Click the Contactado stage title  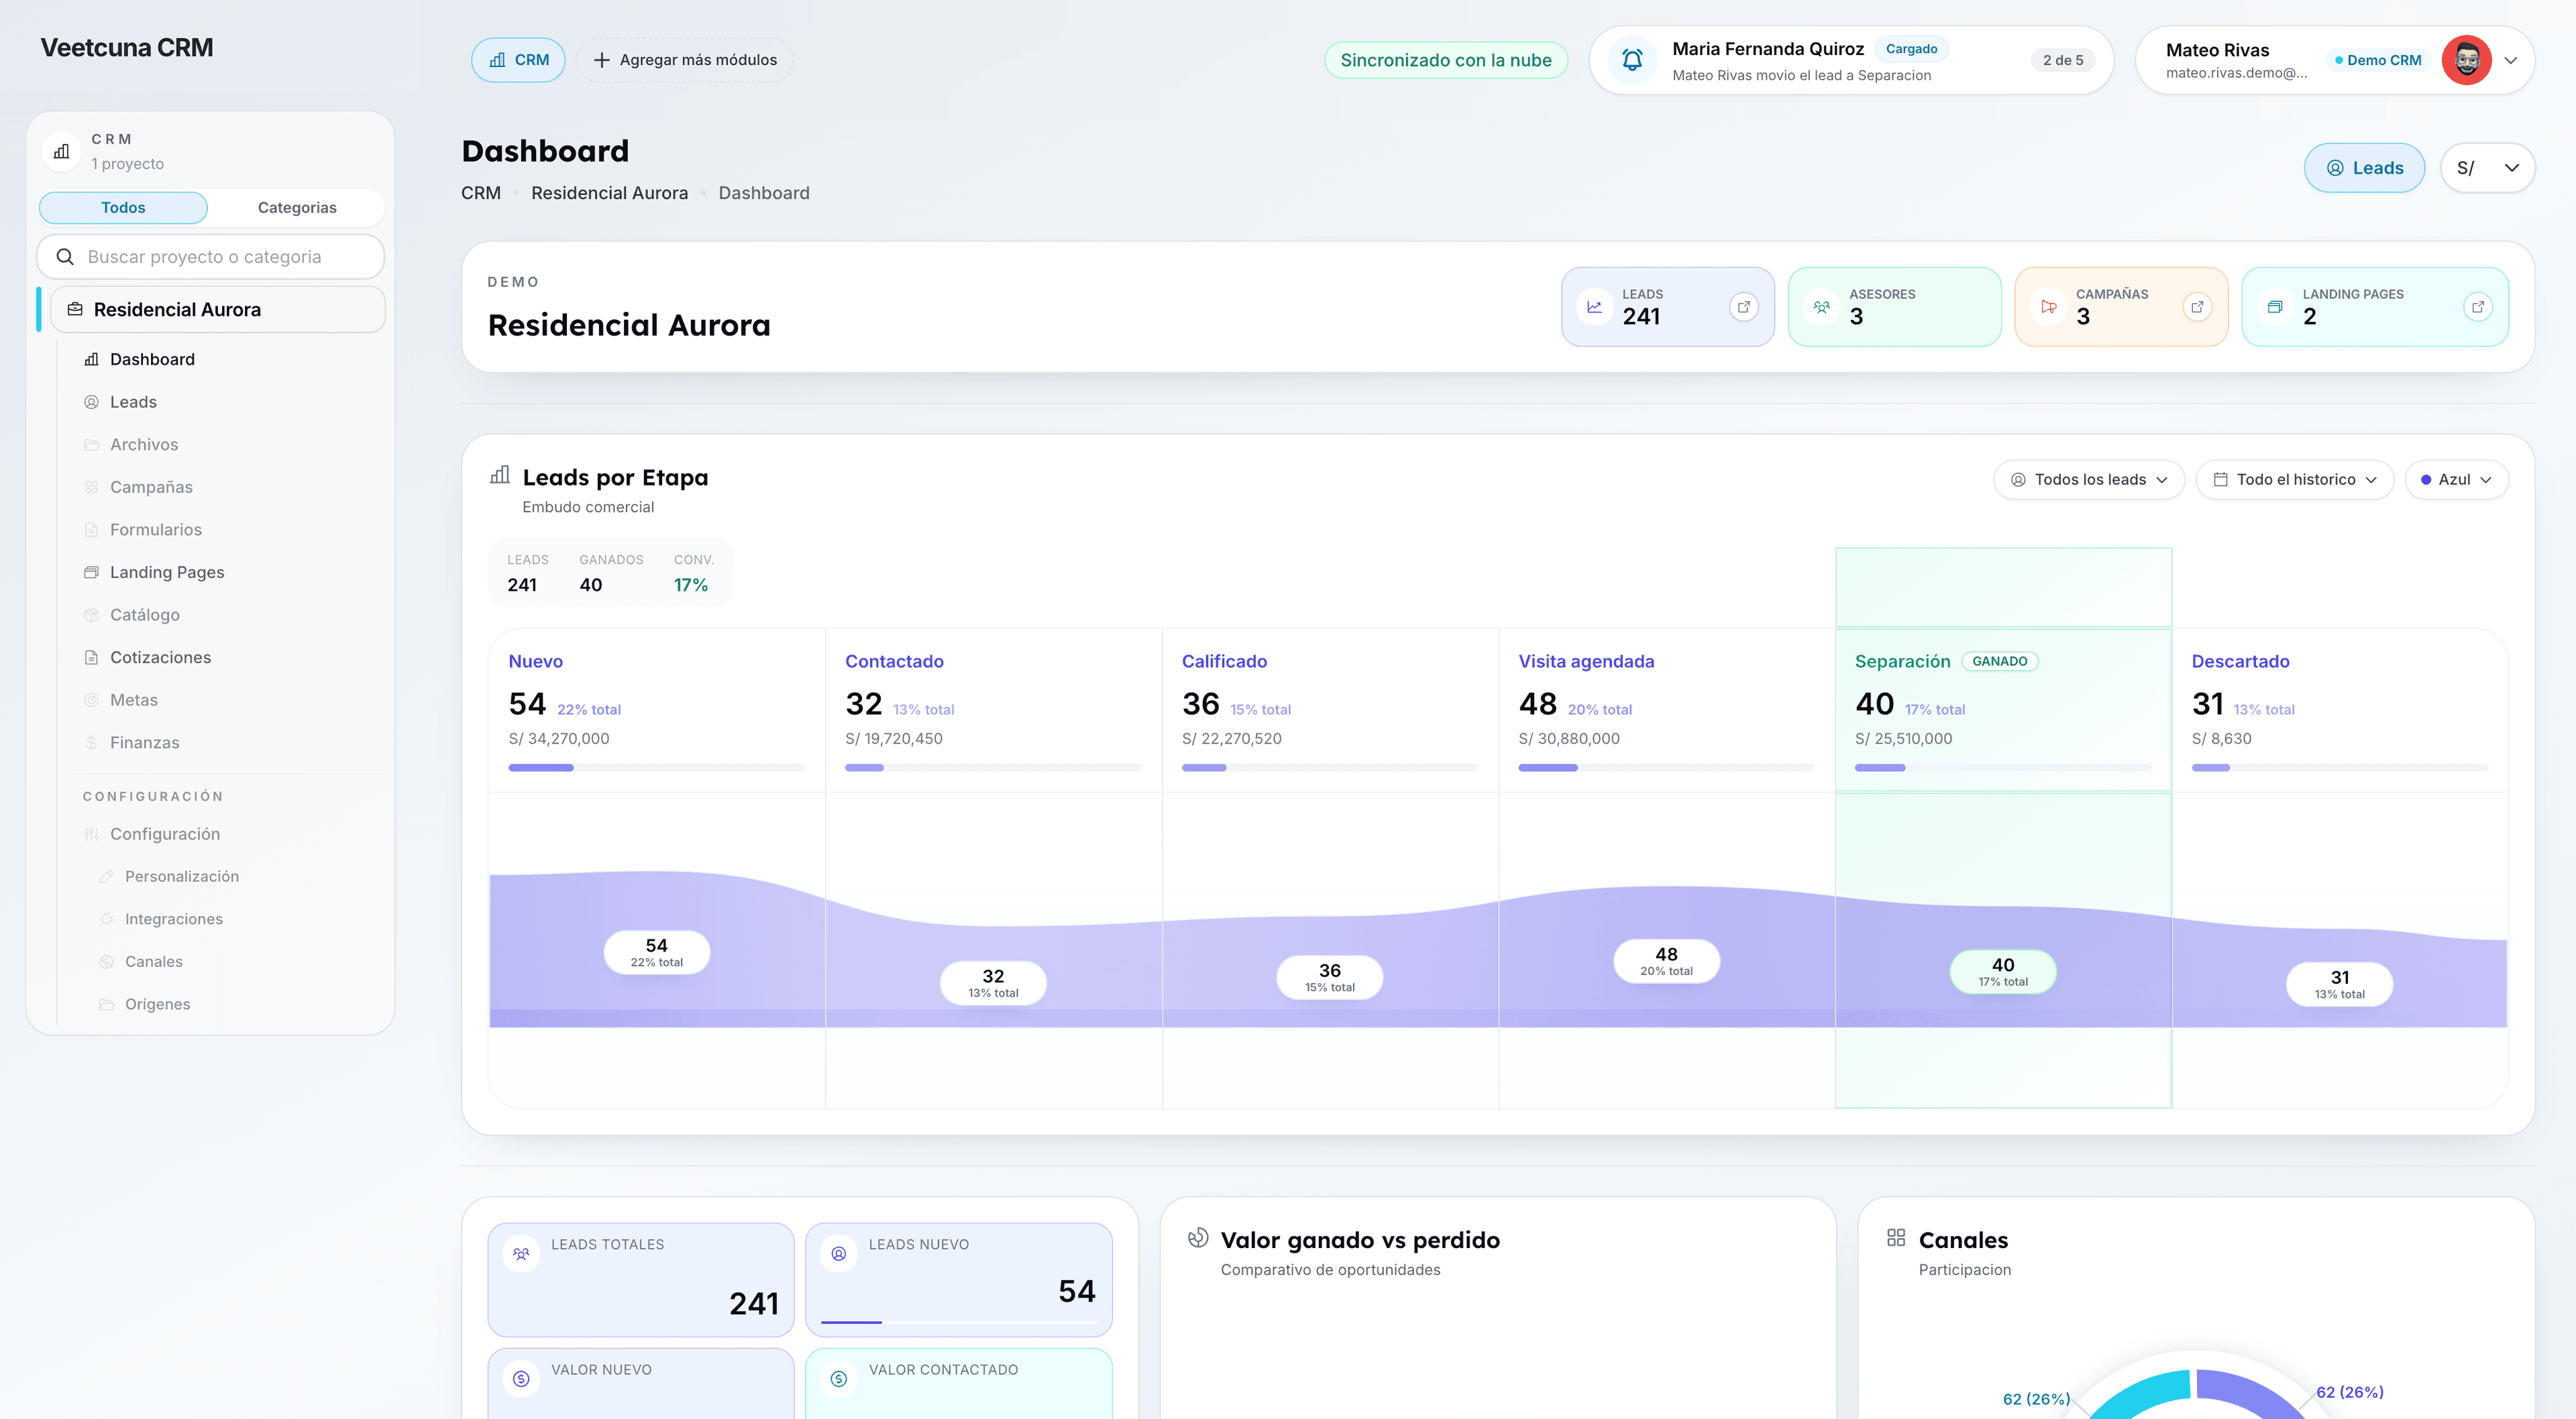coord(894,661)
